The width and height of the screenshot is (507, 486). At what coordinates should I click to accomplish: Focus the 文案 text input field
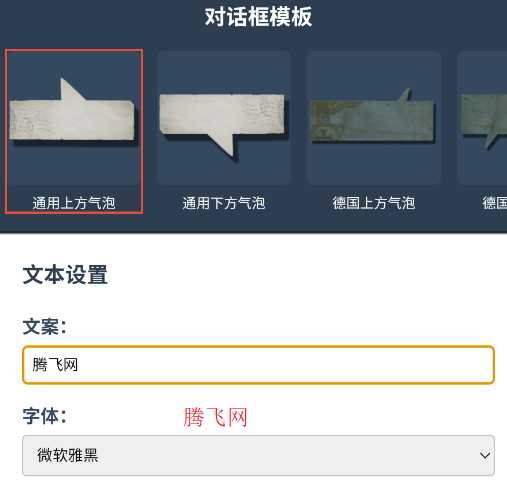(x=258, y=365)
